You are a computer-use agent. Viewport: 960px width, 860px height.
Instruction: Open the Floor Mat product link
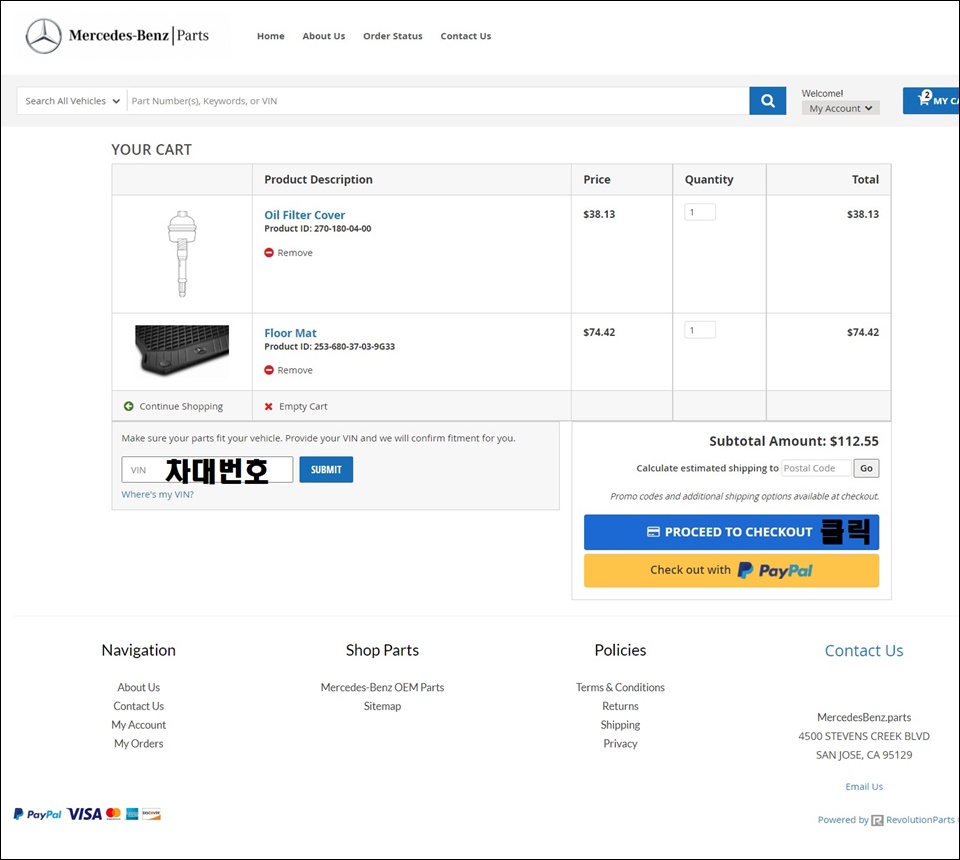click(290, 333)
